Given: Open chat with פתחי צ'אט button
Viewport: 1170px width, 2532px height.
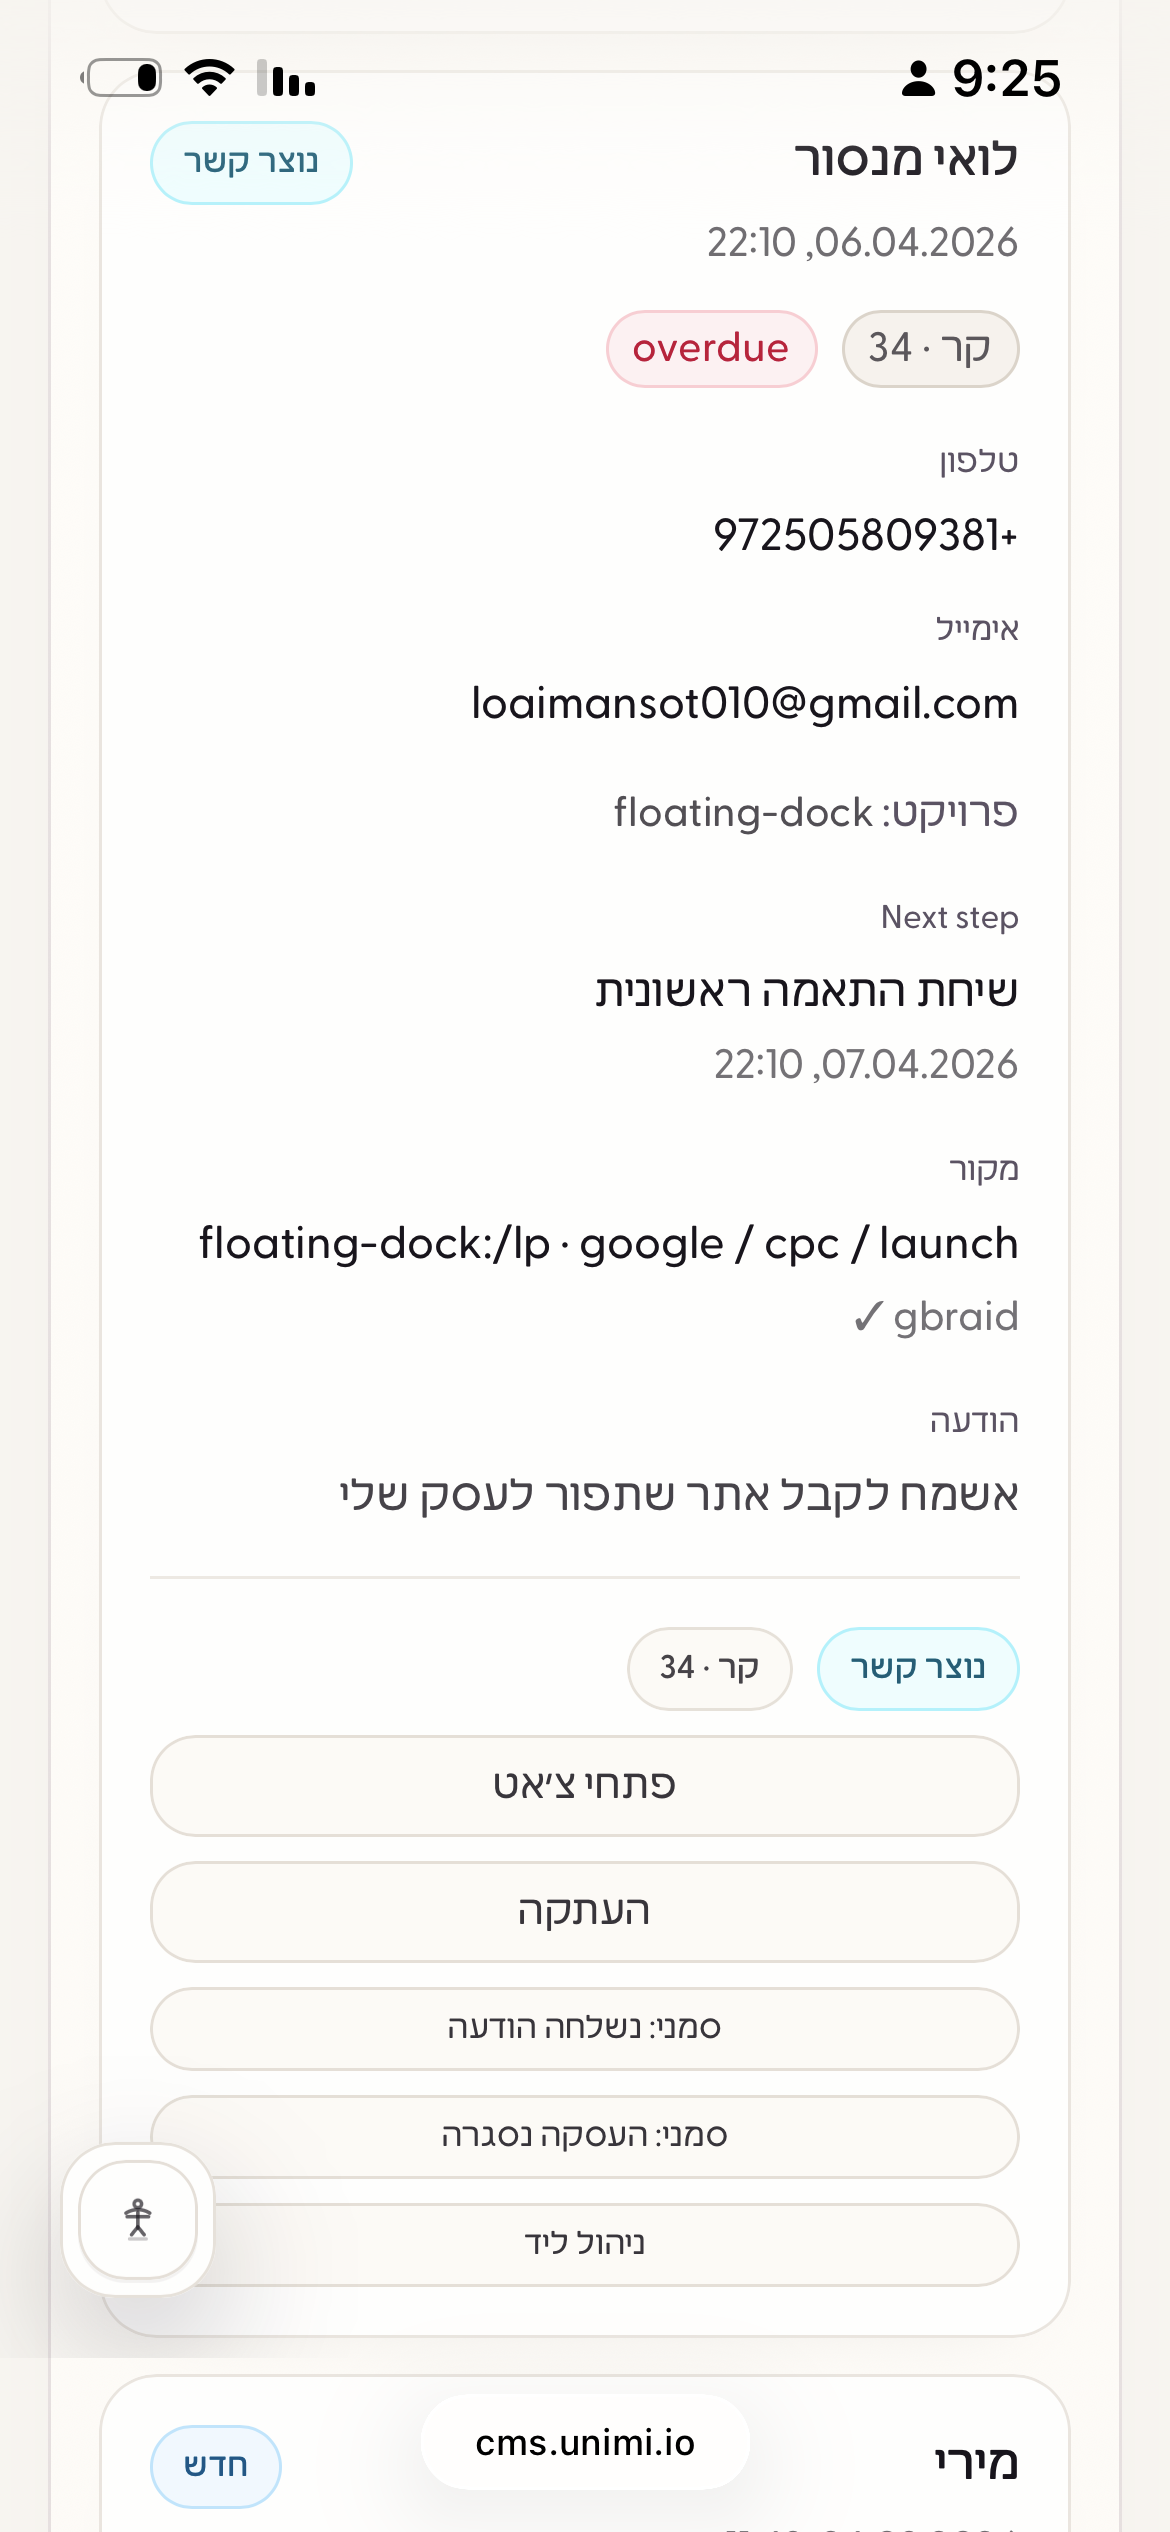Looking at the screenshot, I should (584, 1785).
